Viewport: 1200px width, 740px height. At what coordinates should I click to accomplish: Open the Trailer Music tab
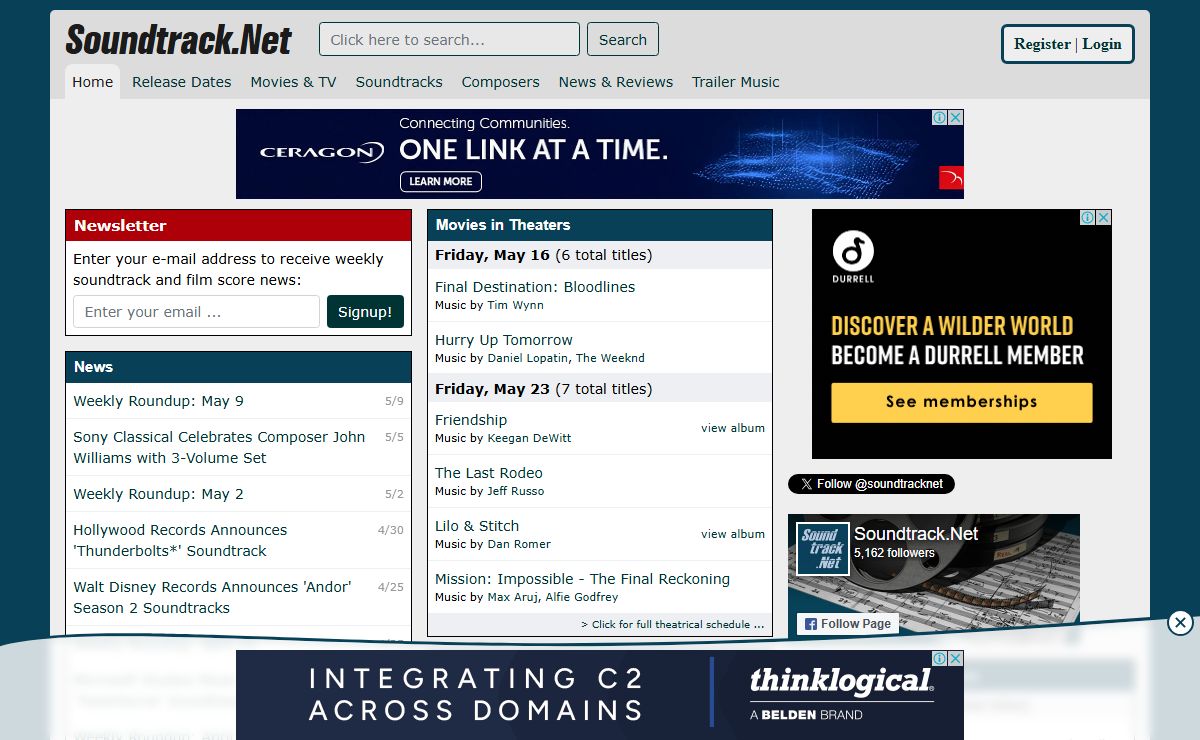tap(736, 82)
